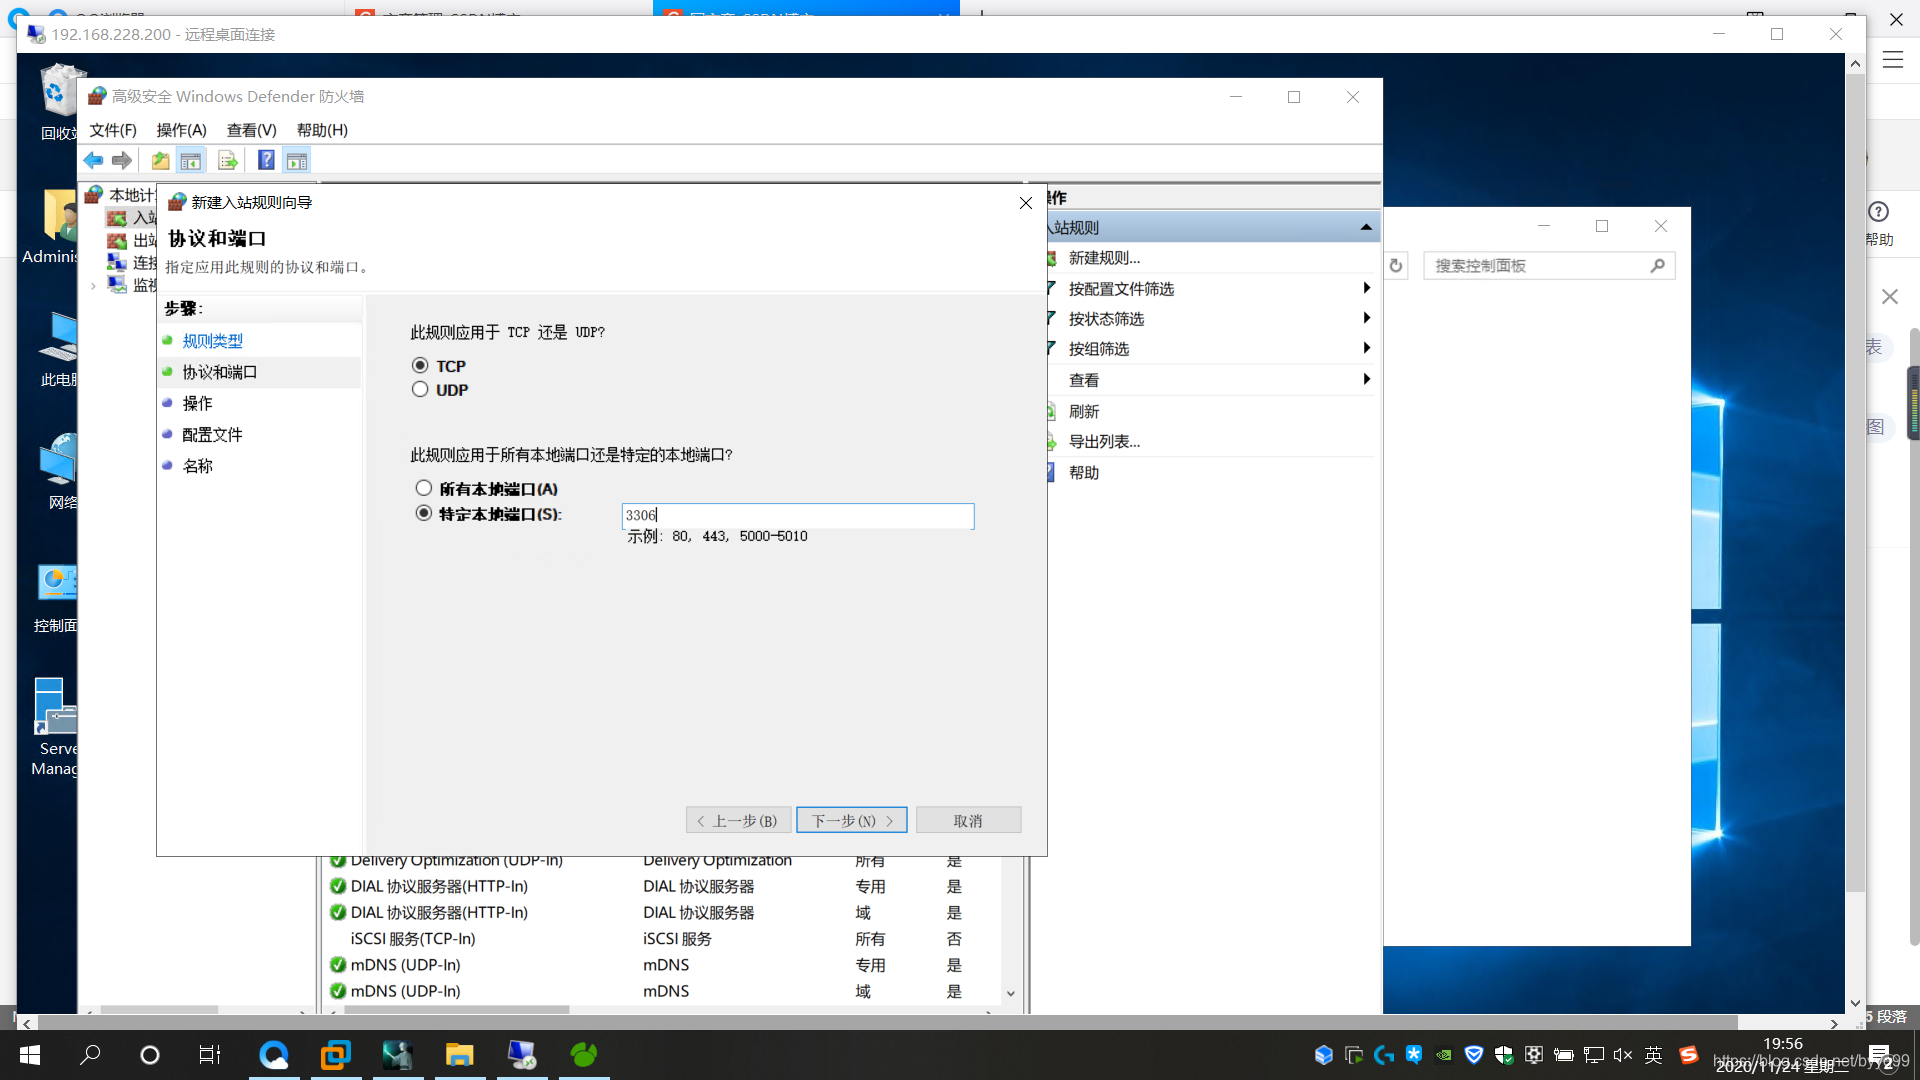Click 导出列表... in actions pane
1920x1080 pixels.
coord(1104,441)
